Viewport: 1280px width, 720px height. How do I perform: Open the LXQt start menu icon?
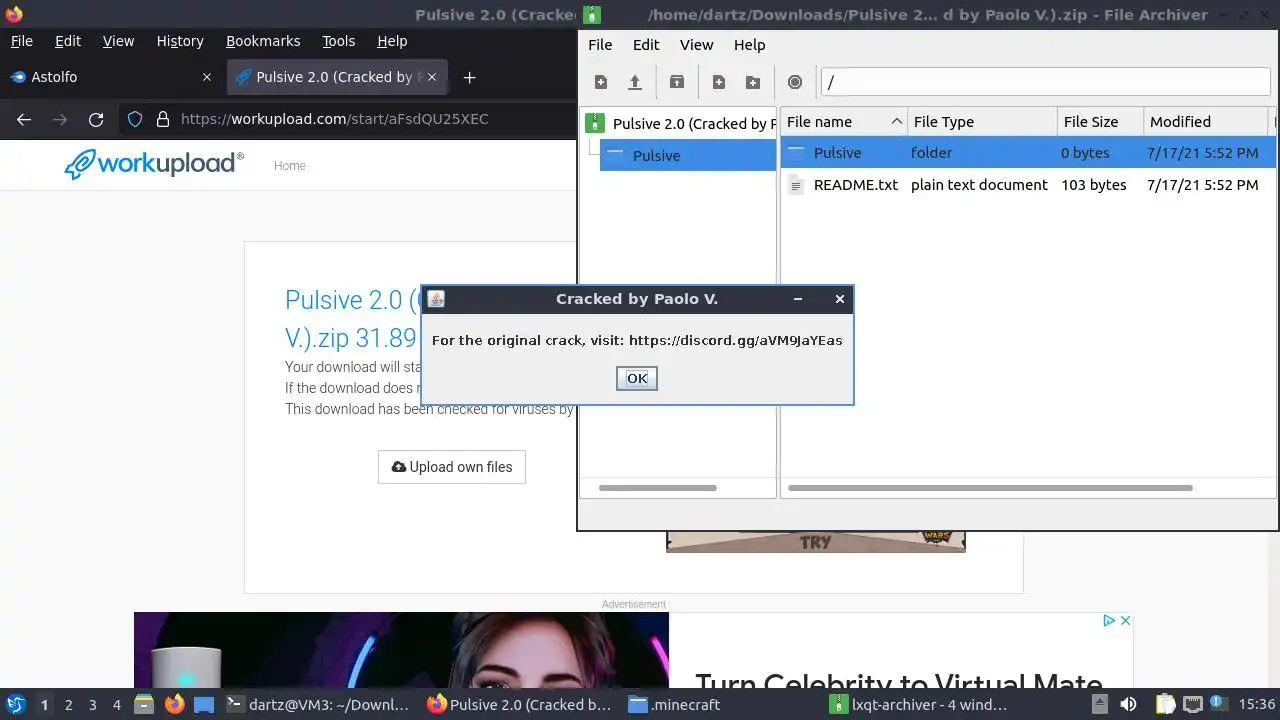15,704
